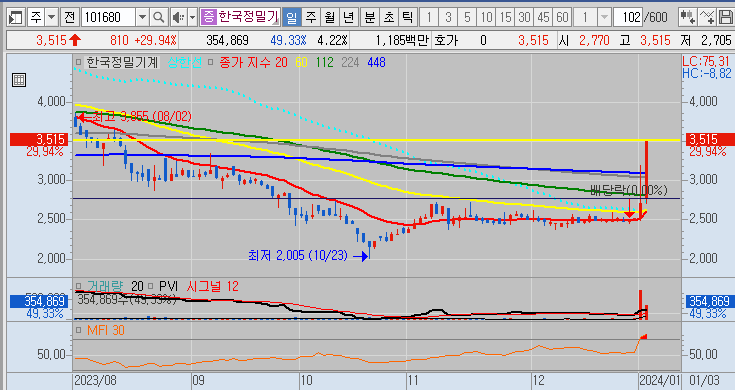Click the 한국정밀기 stock name field
The width and height of the screenshot is (735, 390).
point(248,17)
